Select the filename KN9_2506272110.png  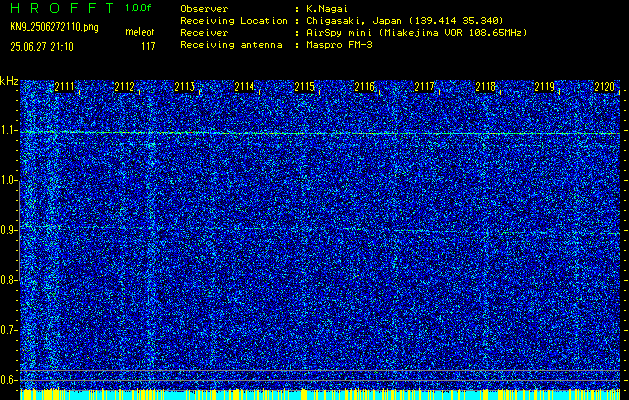(54, 27)
